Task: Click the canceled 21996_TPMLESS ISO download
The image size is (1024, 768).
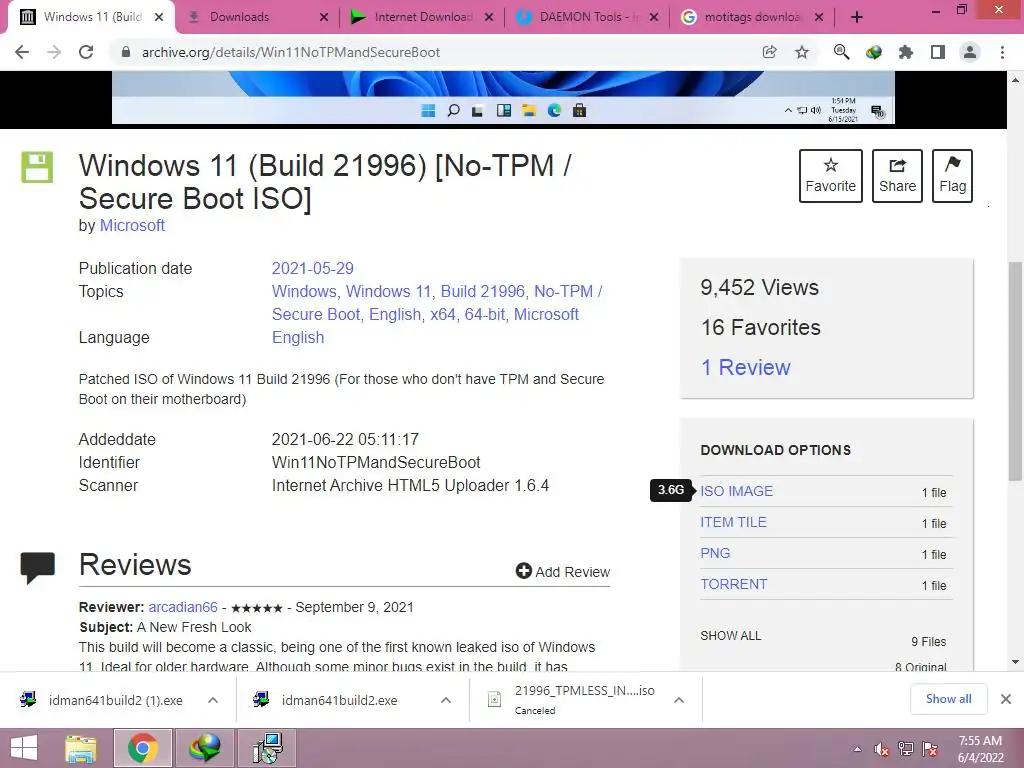Action: pos(573,700)
